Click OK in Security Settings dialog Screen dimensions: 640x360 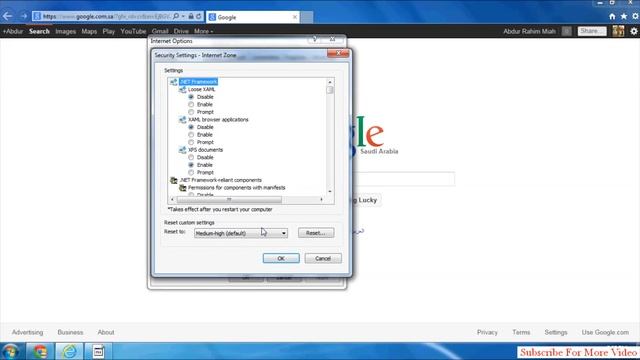[x=281, y=258]
